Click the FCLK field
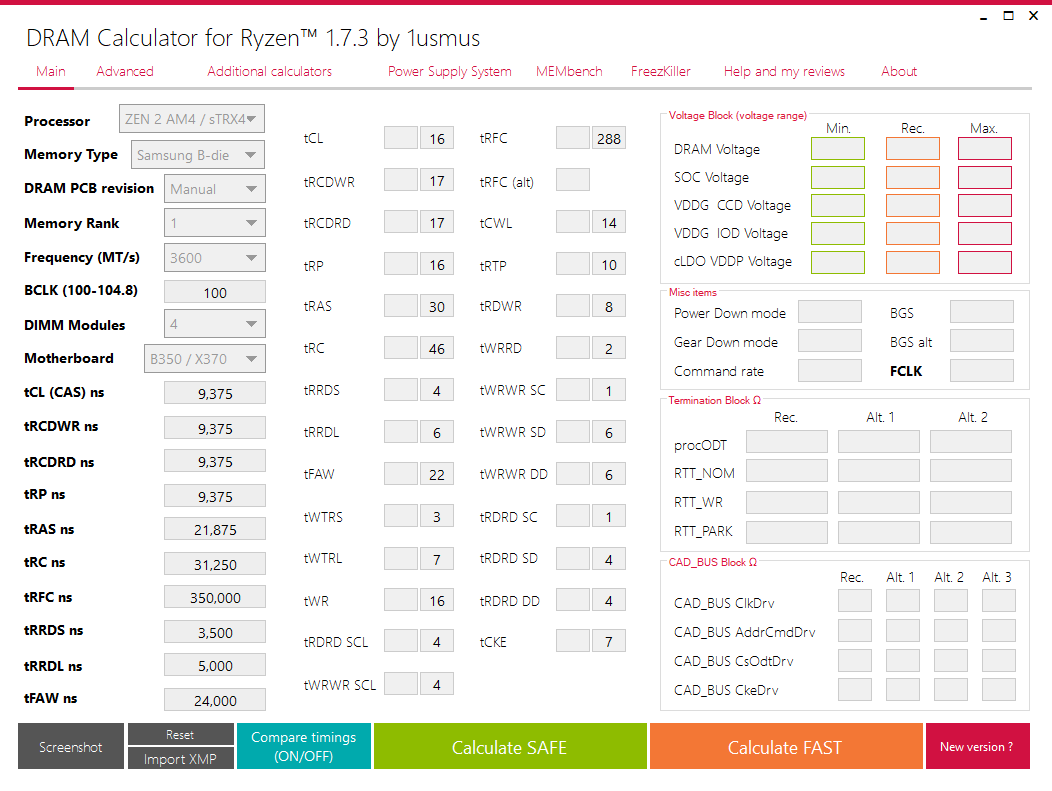1052x791 pixels. [982, 370]
